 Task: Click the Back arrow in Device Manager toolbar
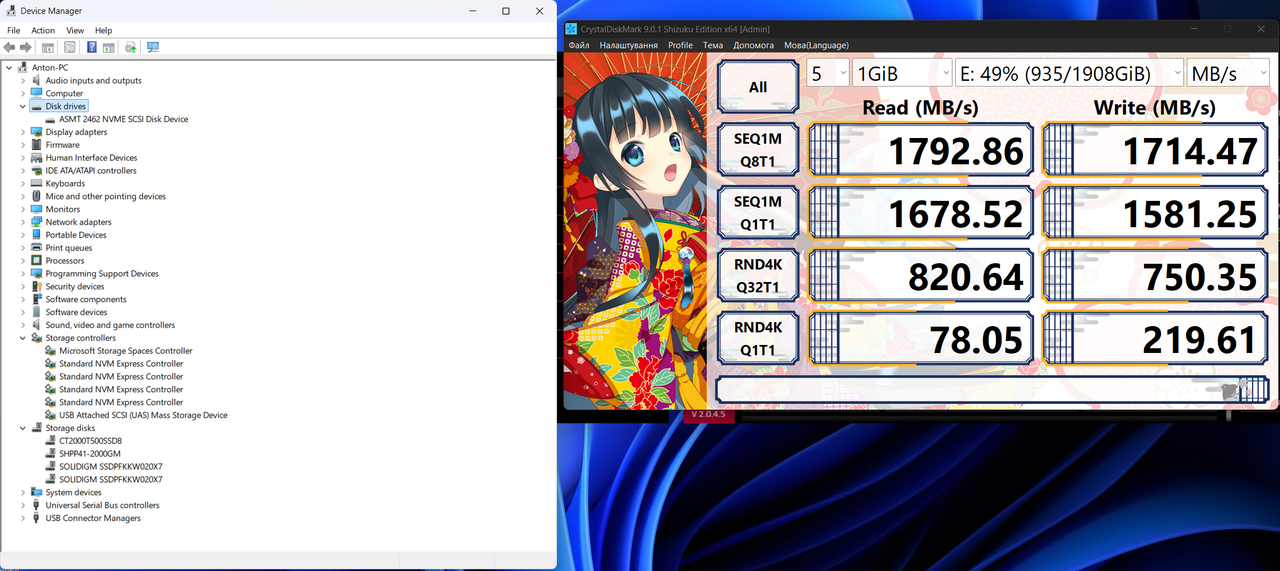point(10,47)
